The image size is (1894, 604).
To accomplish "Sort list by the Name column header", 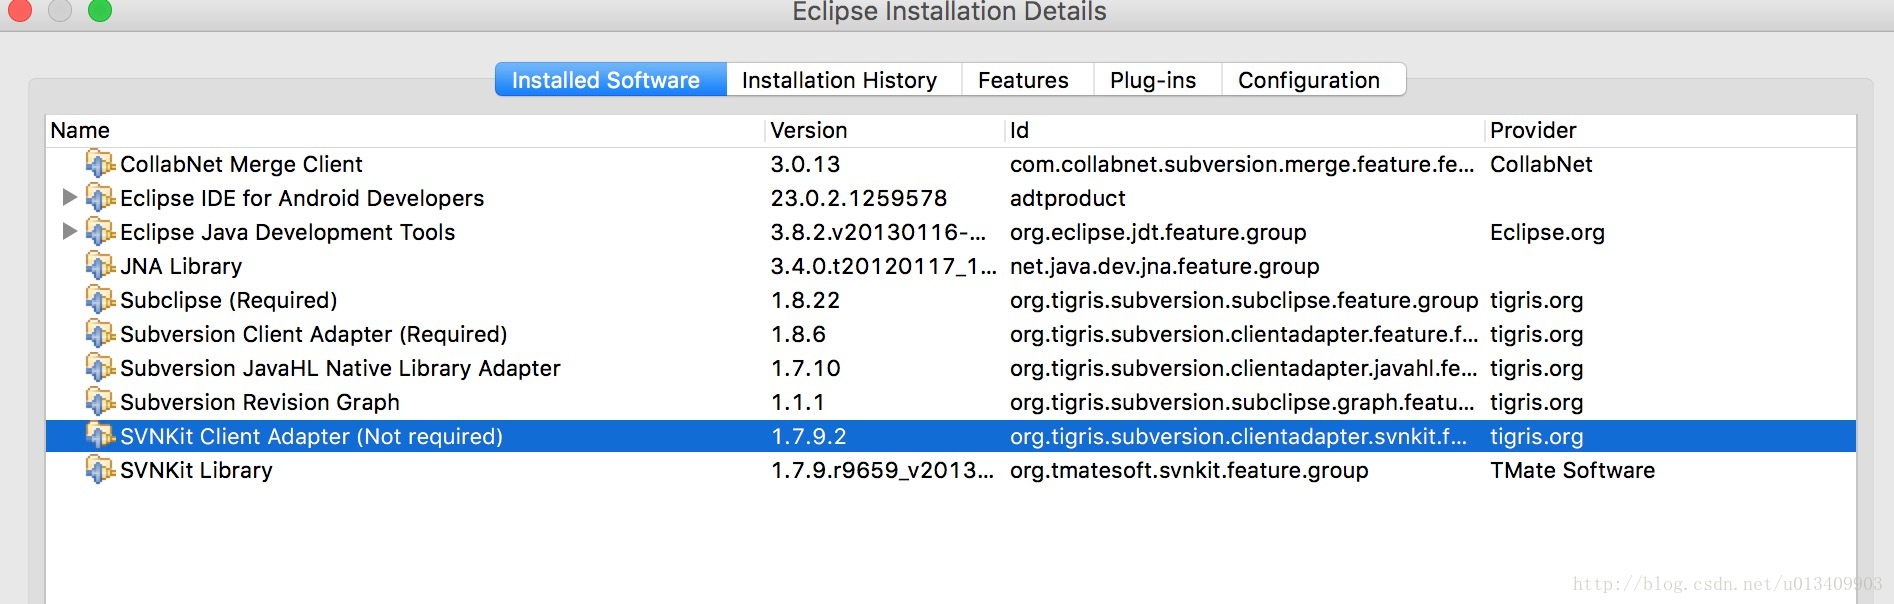I will coord(405,130).
